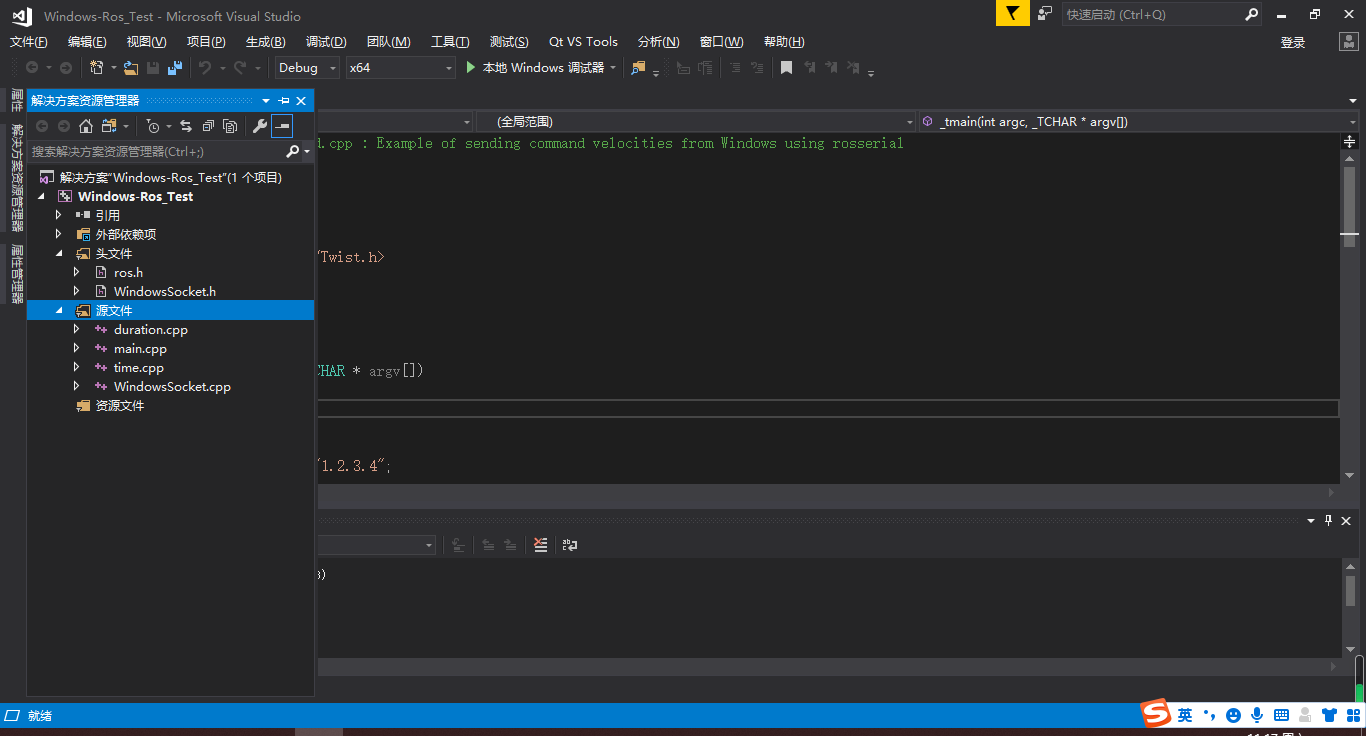Open the 生成(B) menu
This screenshot has height=736, width=1366.
(266, 42)
